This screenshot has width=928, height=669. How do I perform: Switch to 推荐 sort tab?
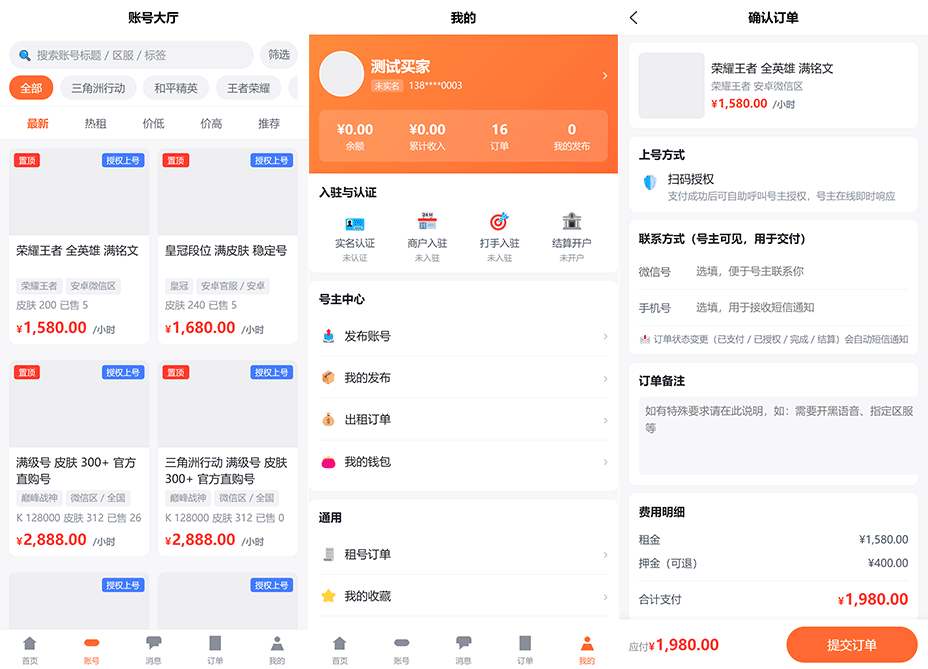click(x=269, y=124)
